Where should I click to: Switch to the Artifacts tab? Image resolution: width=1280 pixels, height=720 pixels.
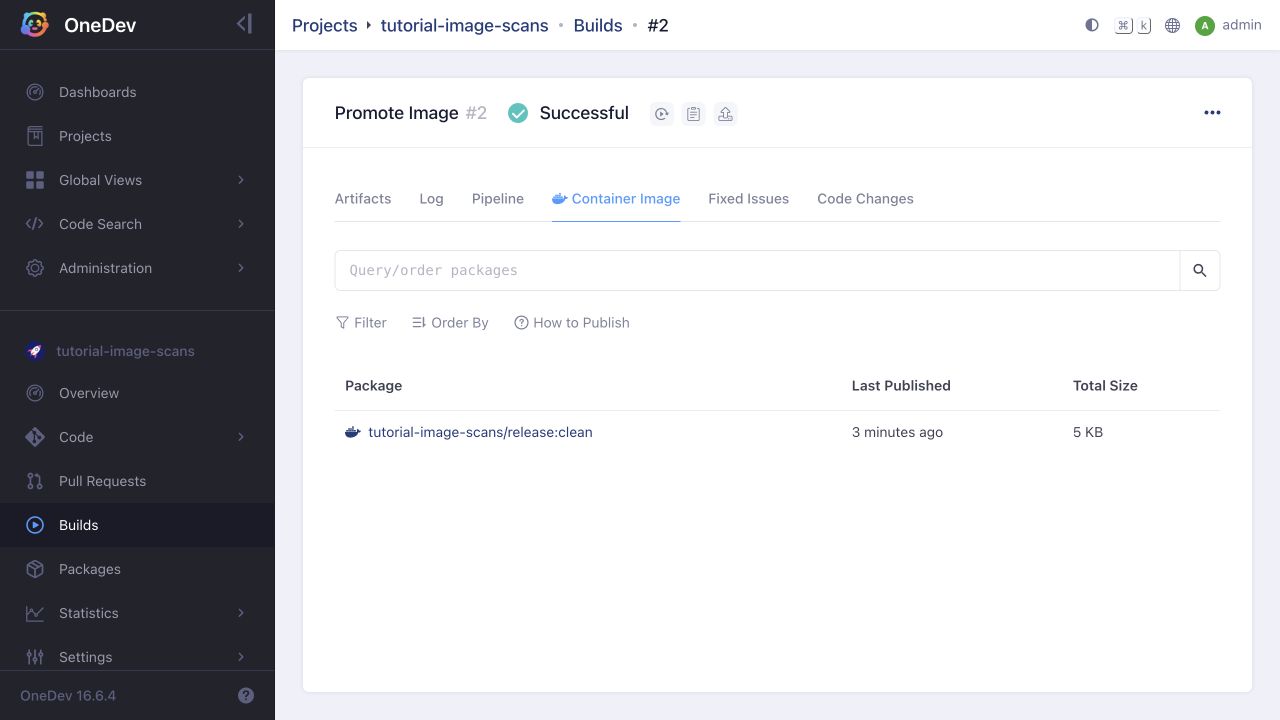click(363, 199)
